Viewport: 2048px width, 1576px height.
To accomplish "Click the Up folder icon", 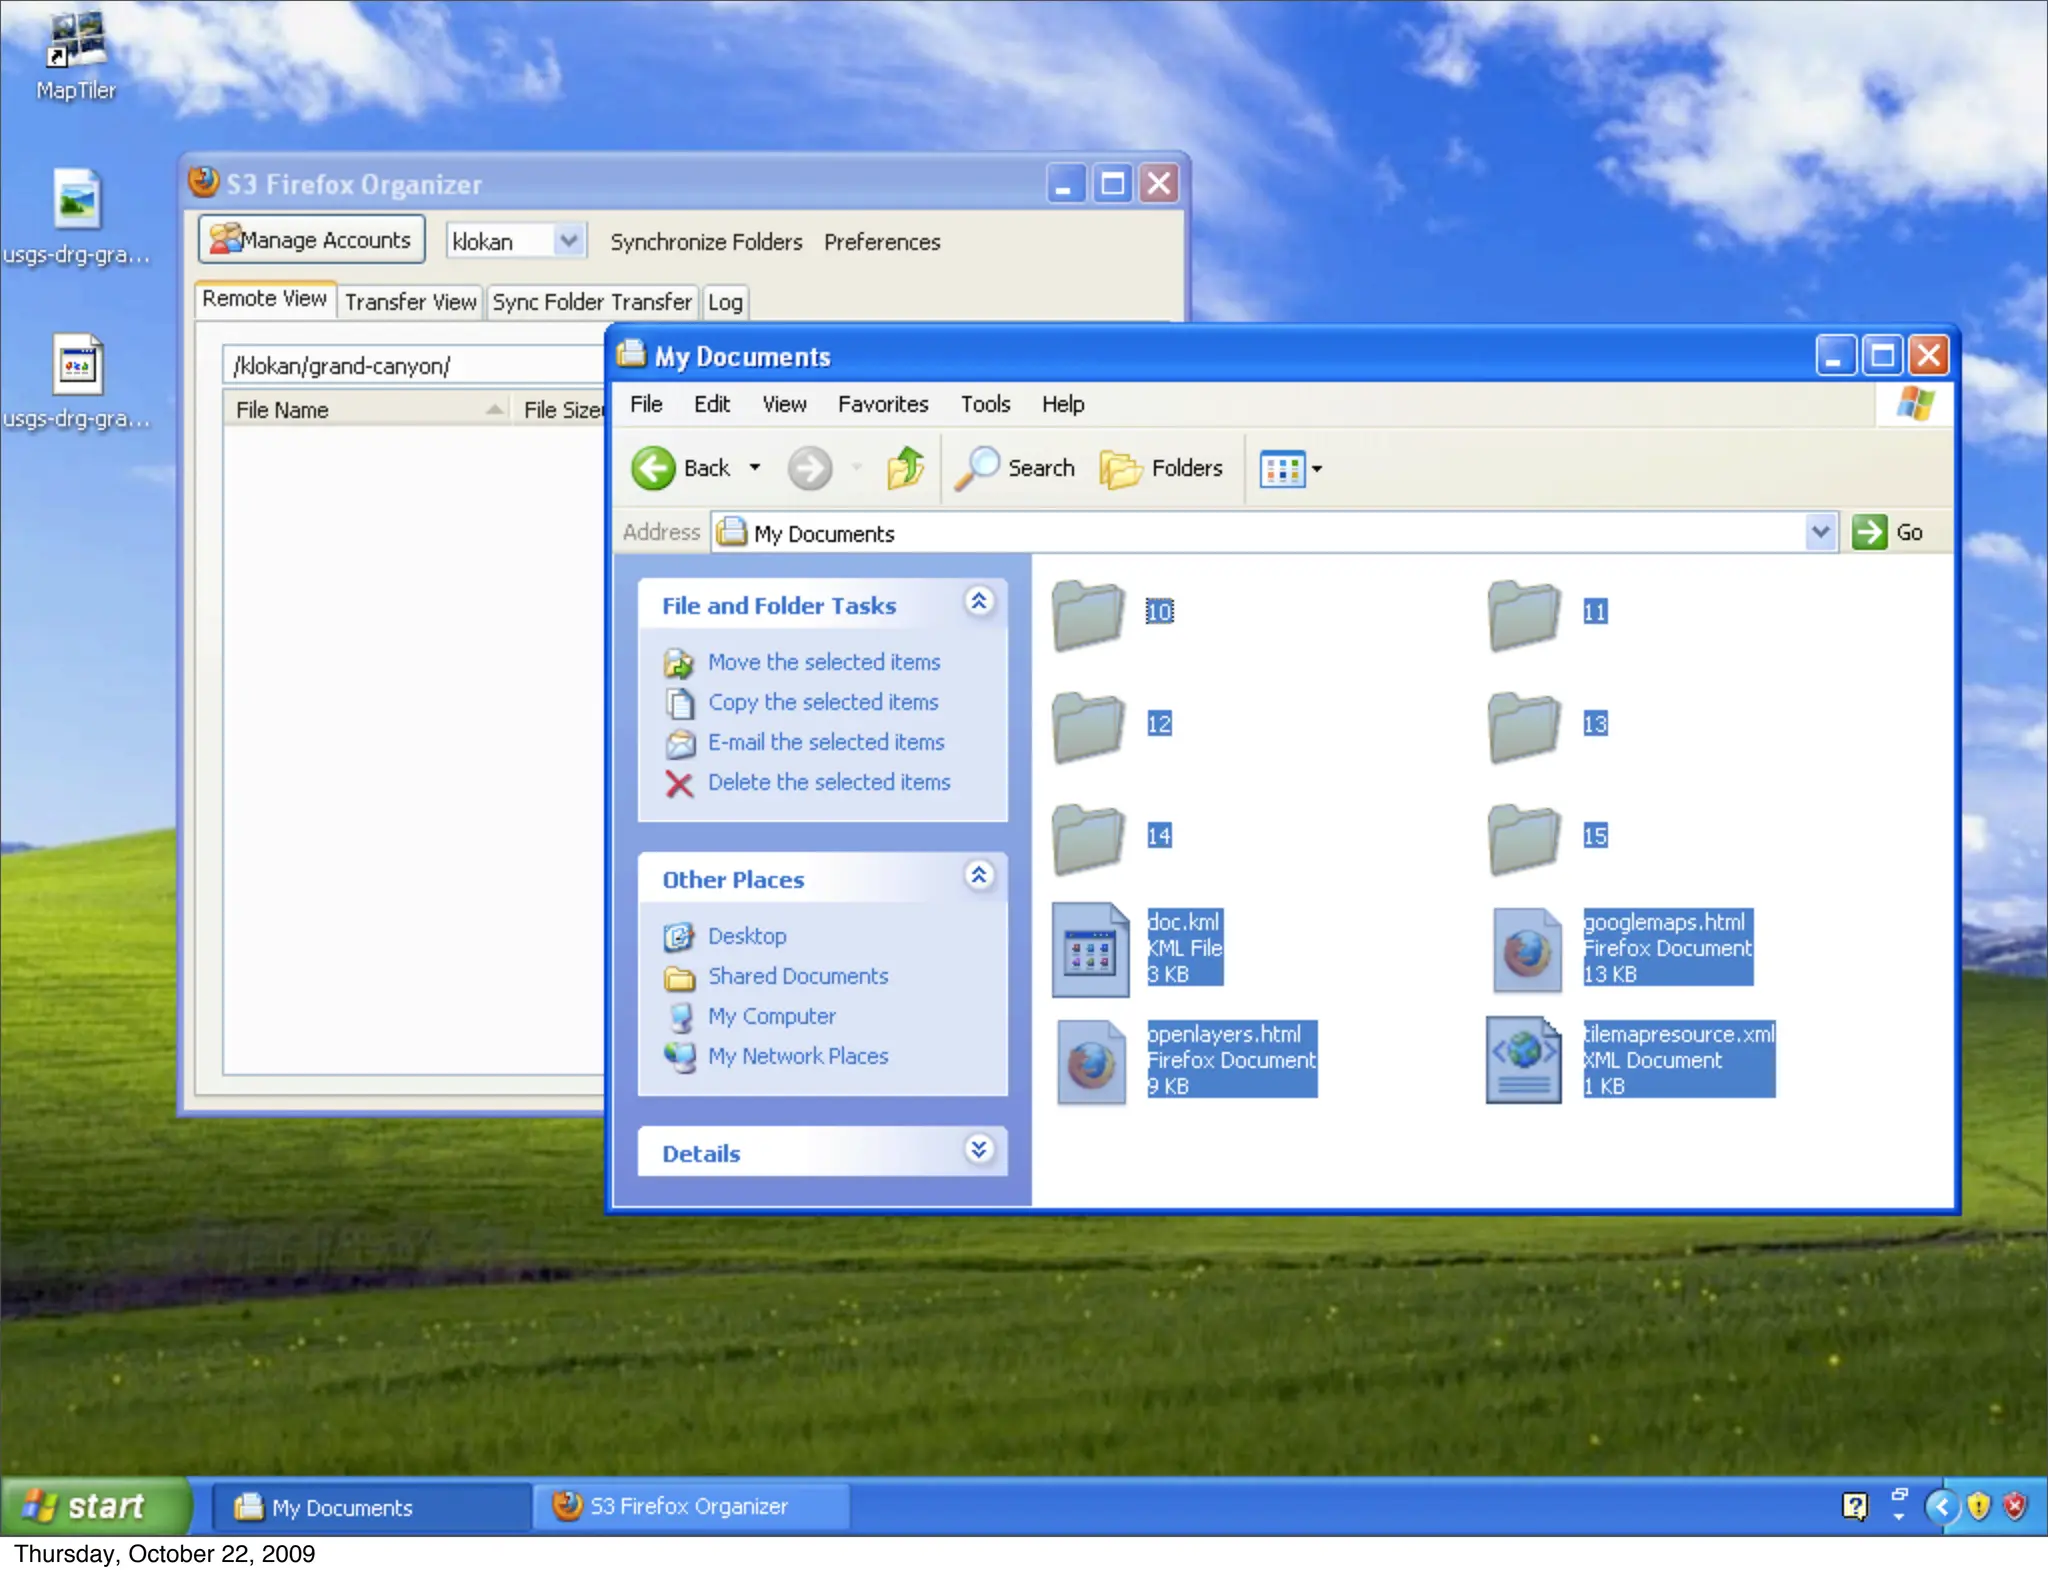I will [x=905, y=468].
